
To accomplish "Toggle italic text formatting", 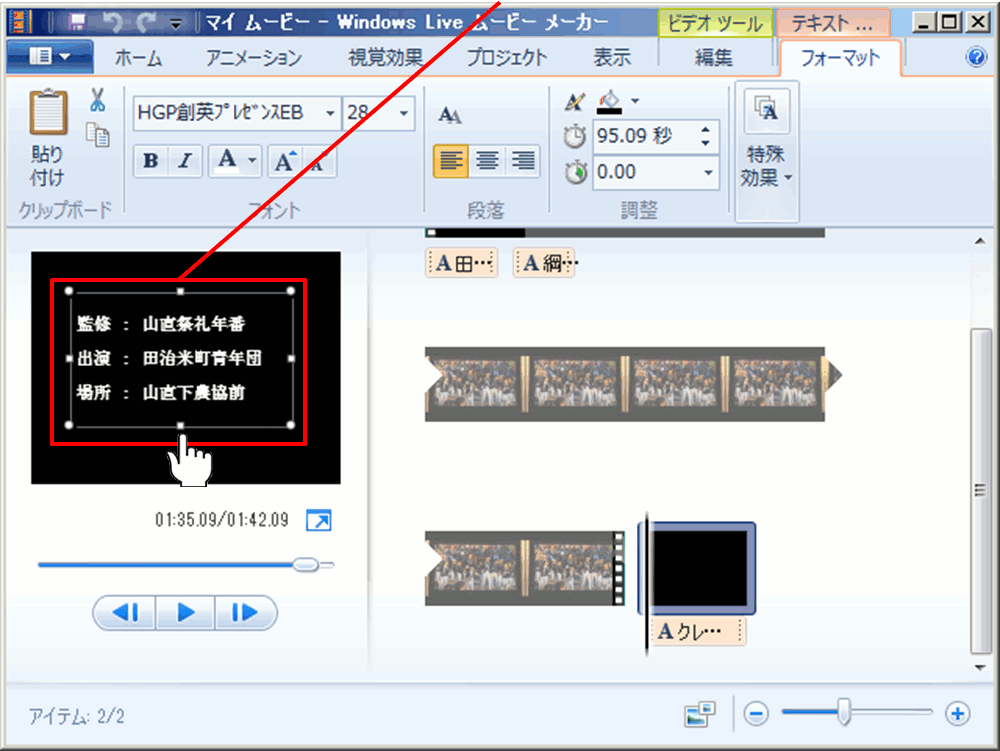I will pyautogui.click(x=184, y=162).
